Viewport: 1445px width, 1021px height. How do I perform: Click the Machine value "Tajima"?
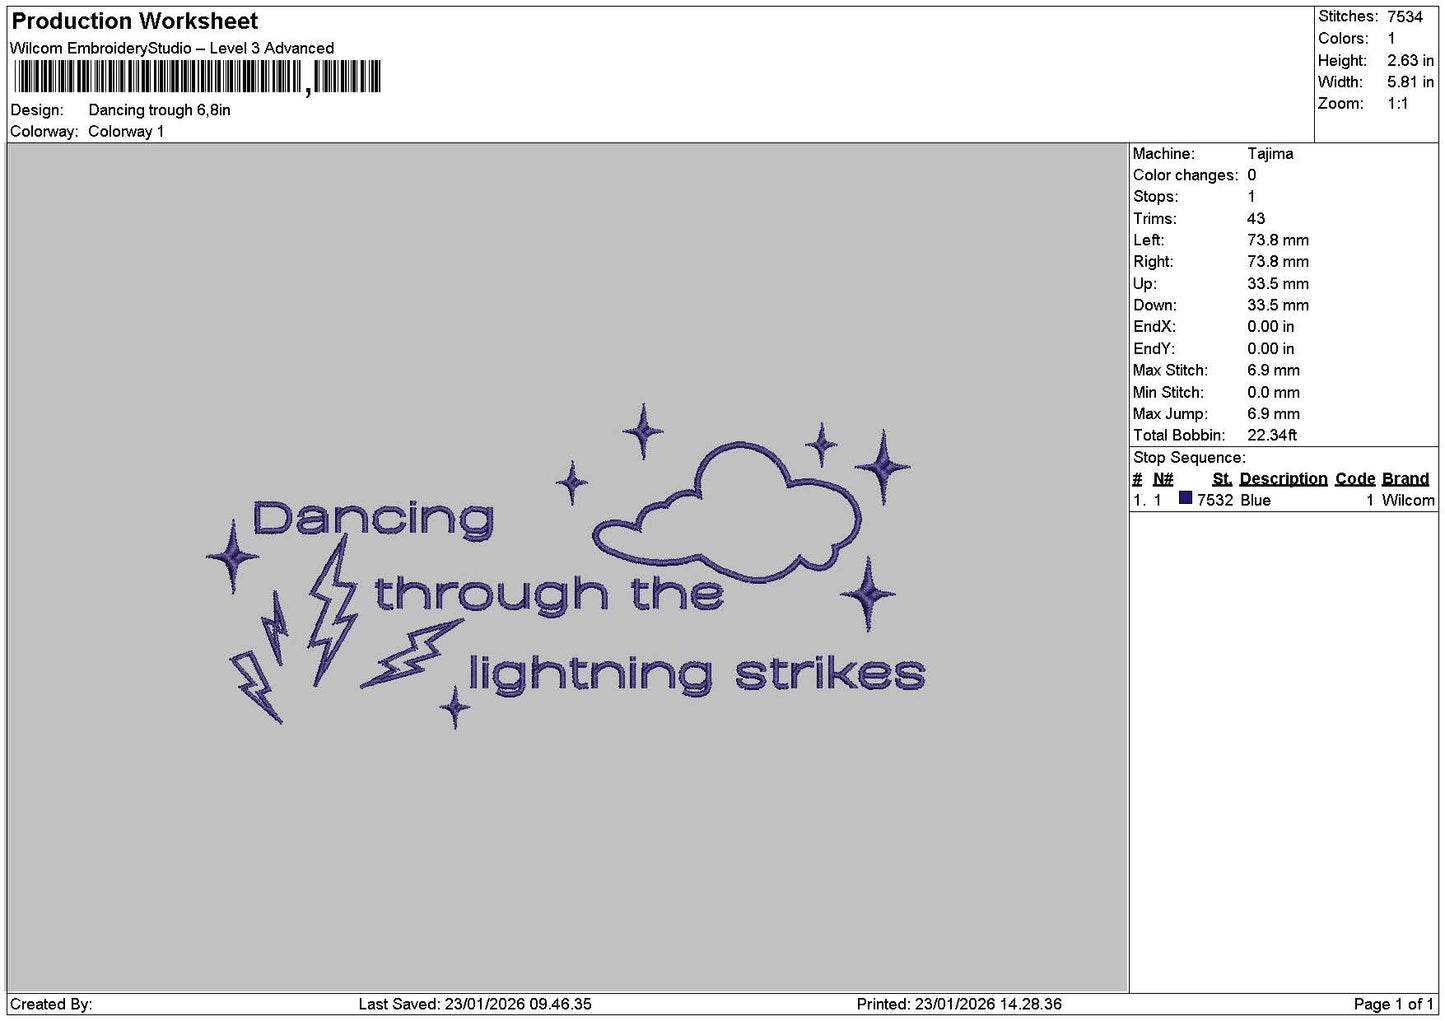1270,153
